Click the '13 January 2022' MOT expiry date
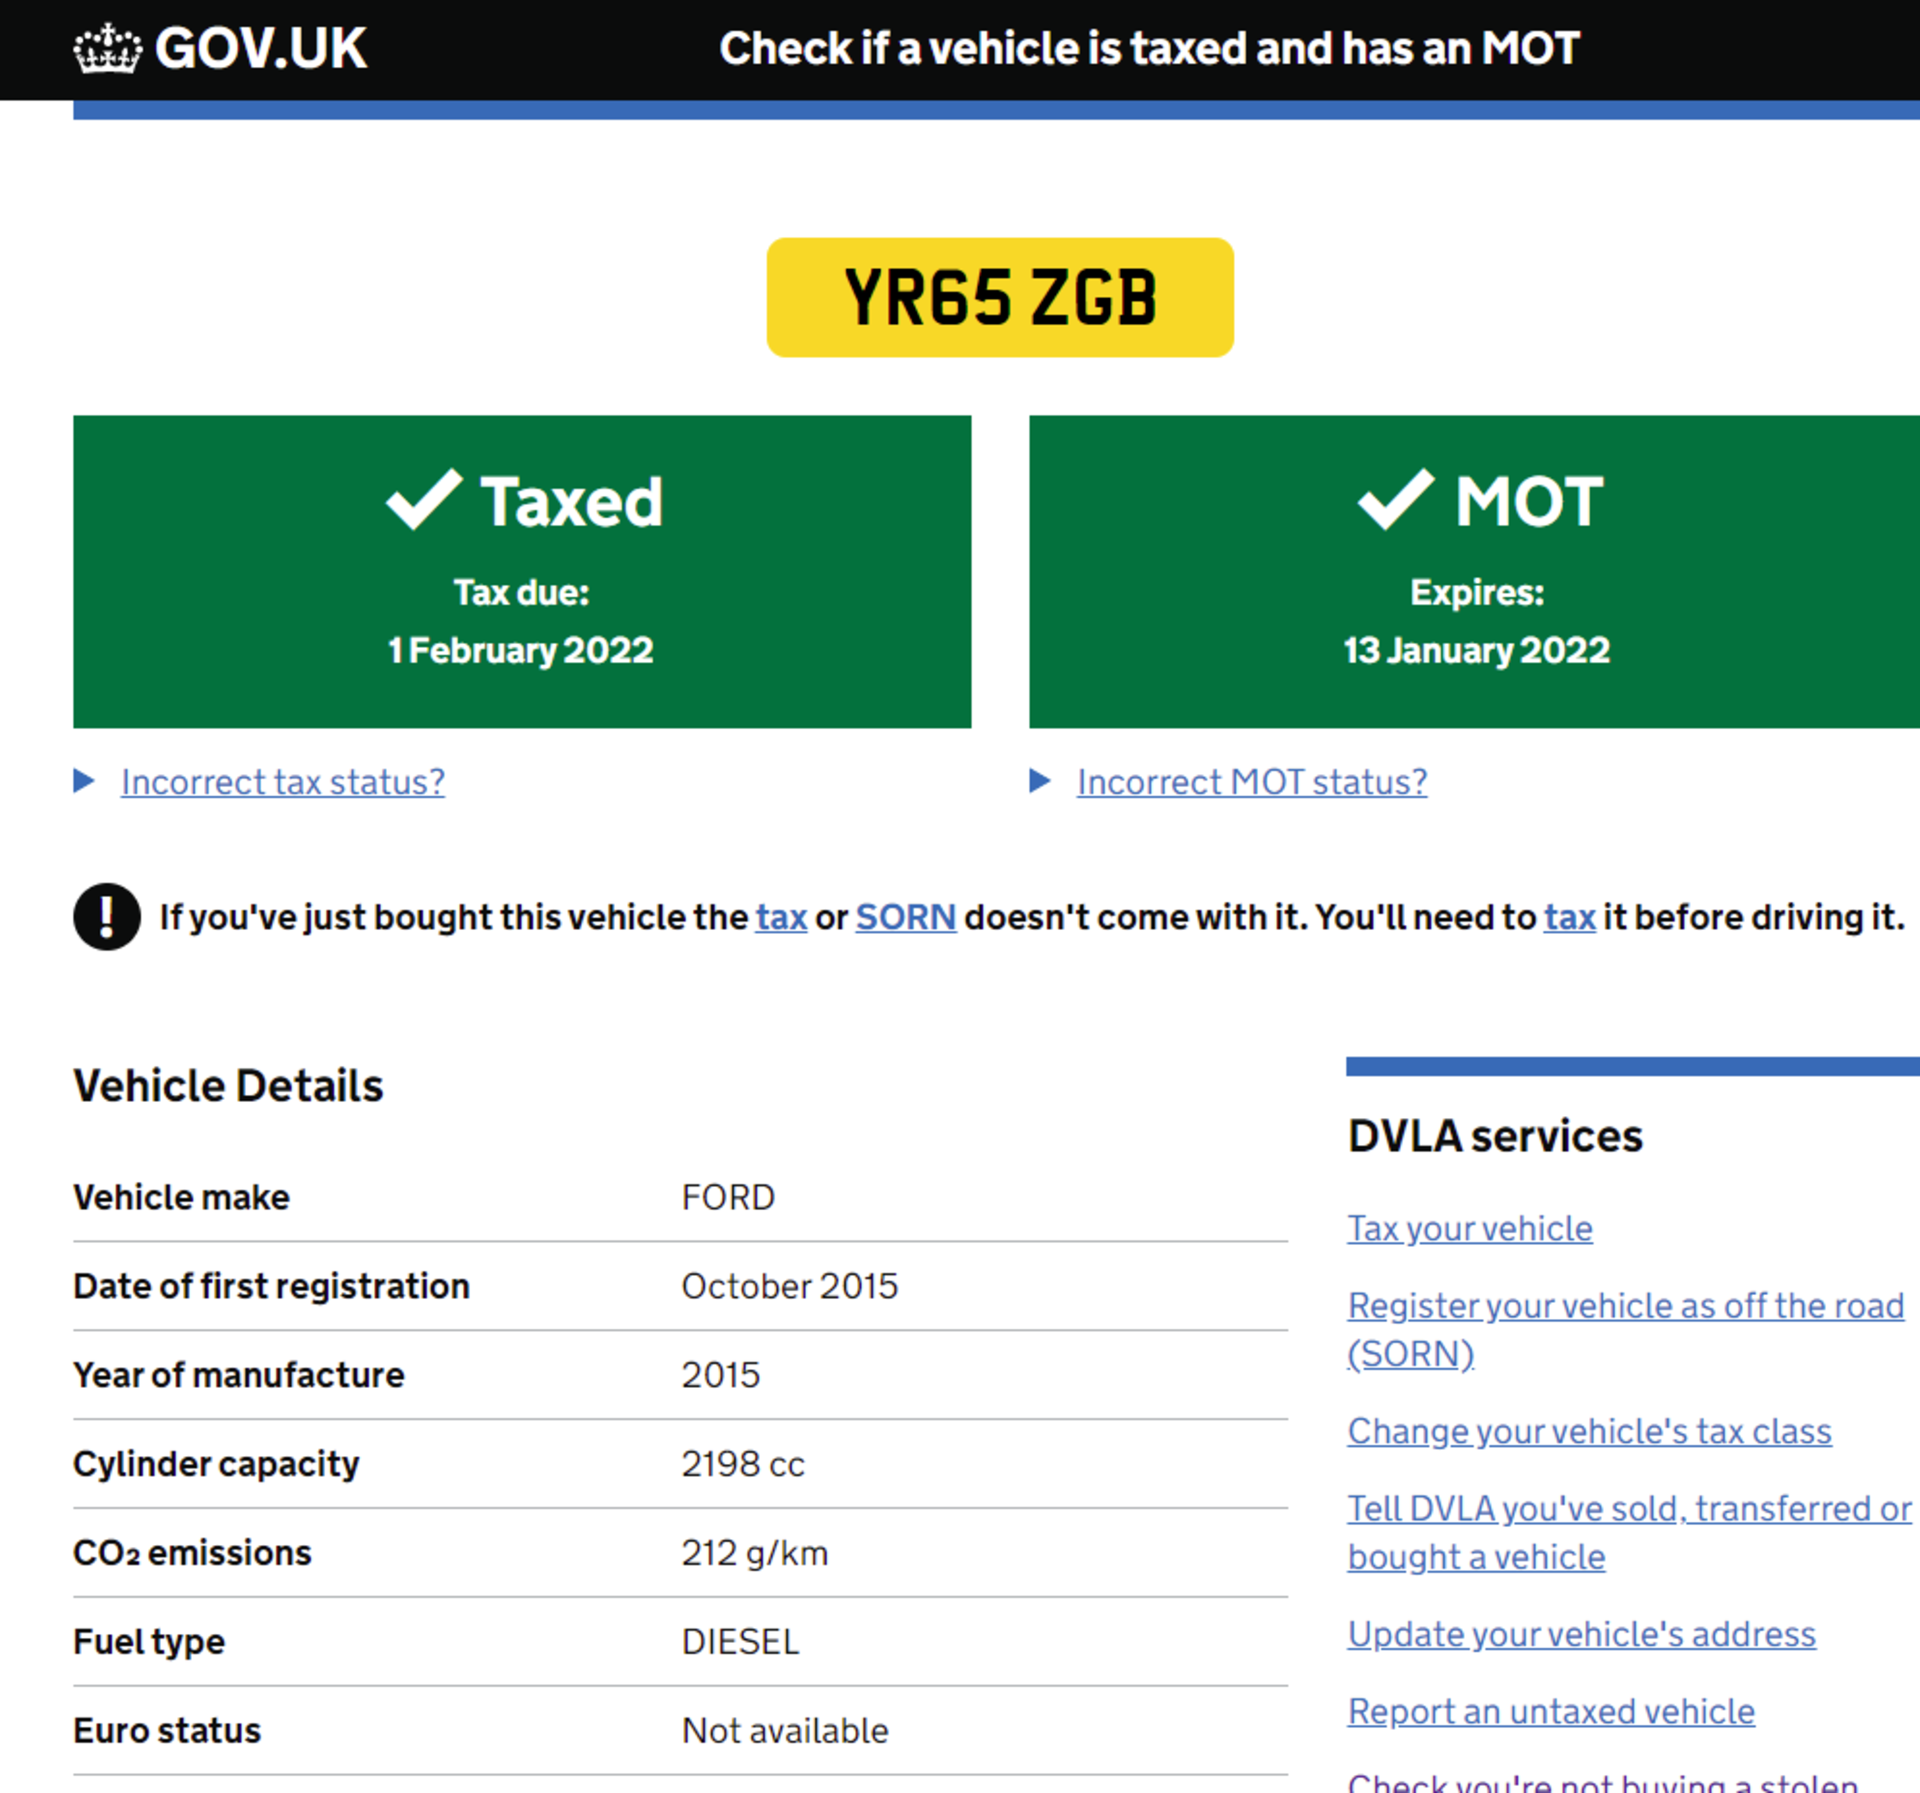1920x1793 pixels. [x=1477, y=650]
